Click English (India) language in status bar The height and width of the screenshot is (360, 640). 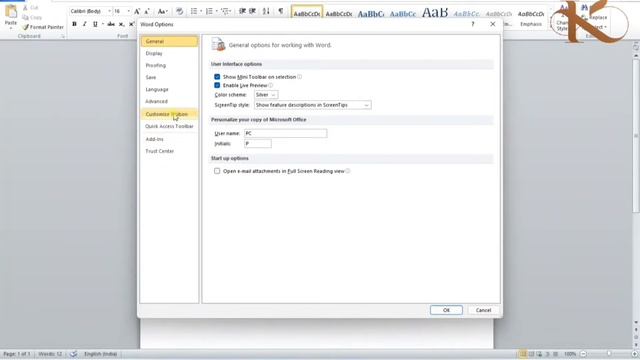coord(100,354)
